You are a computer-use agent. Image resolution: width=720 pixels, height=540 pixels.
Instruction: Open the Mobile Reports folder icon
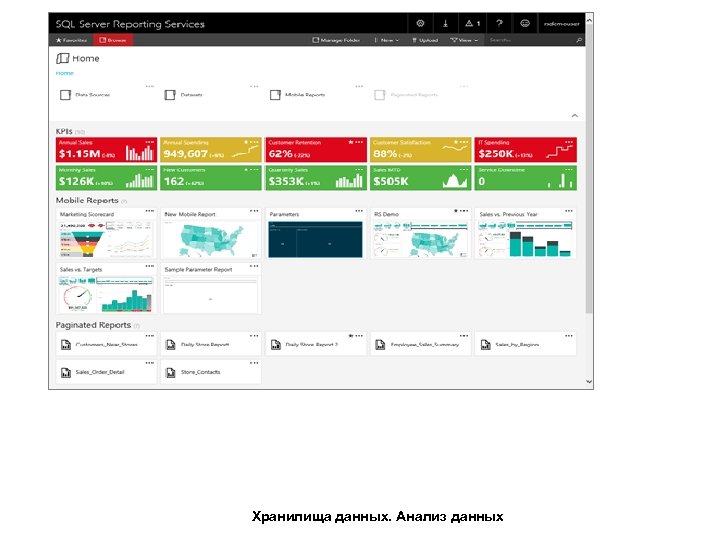tap(275, 95)
